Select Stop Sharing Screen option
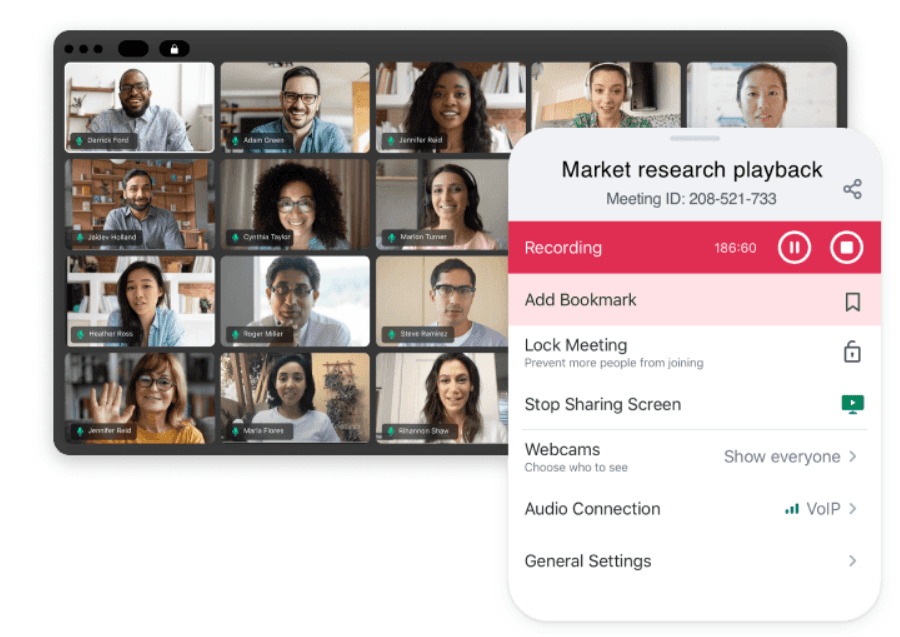This screenshot has width=900, height=637. (x=603, y=404)
